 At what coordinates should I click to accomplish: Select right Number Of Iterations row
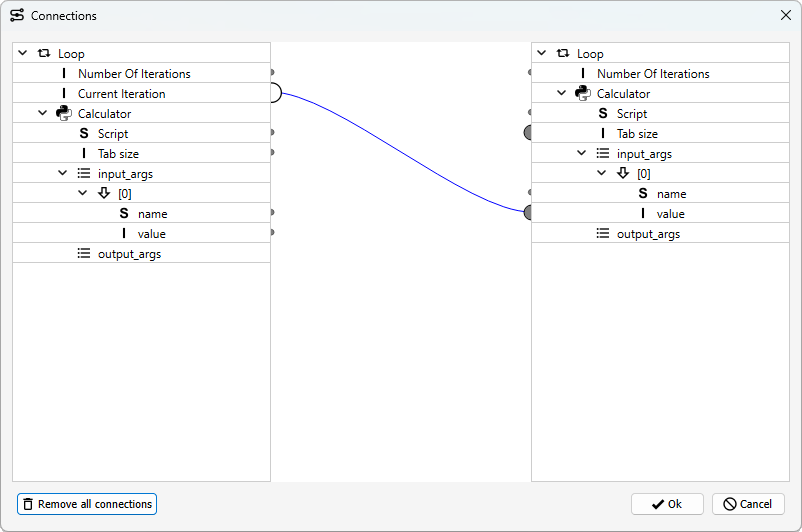pos(660,73)
